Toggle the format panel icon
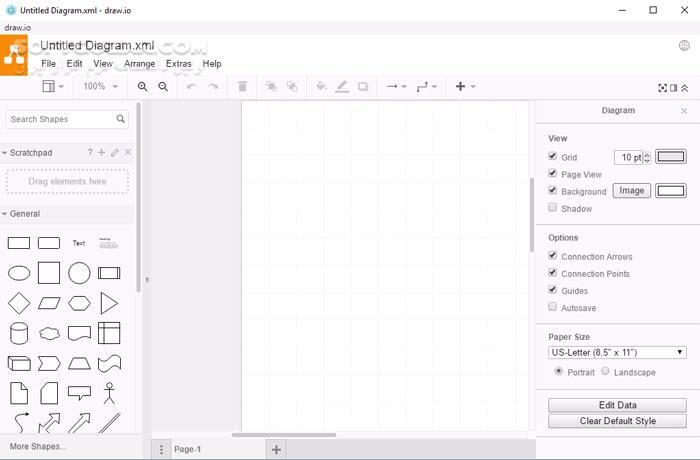The width and height of the screenshot is (700, 460). (674, 88)
